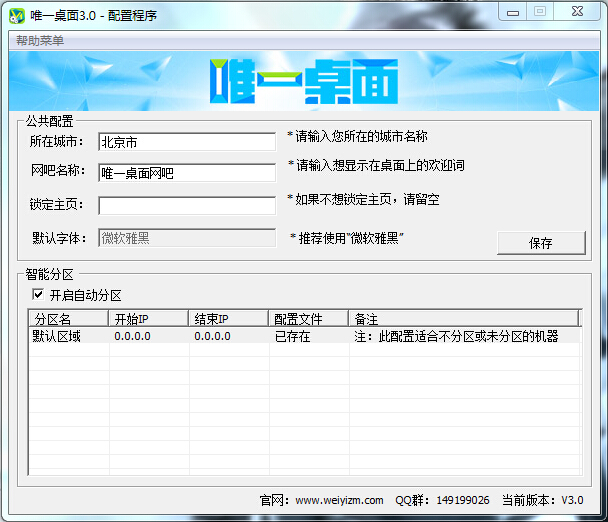Click the 所在城市 field containing 北京市
The width and height of the screenshot is (608, 522).
(187, 142)
